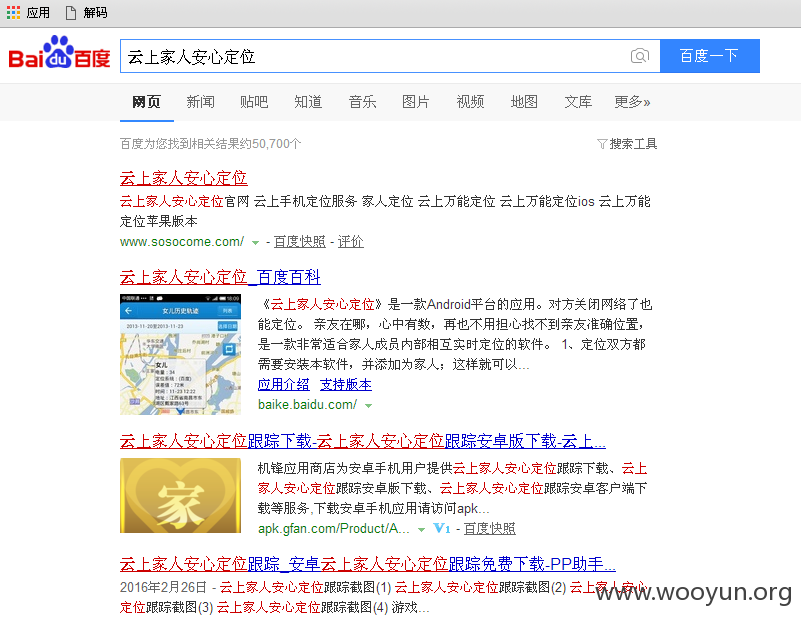The height and width of the screenshot is (621, 801).
Task: Open the 支持版本 sublink
Action: (x=346, y=385)
